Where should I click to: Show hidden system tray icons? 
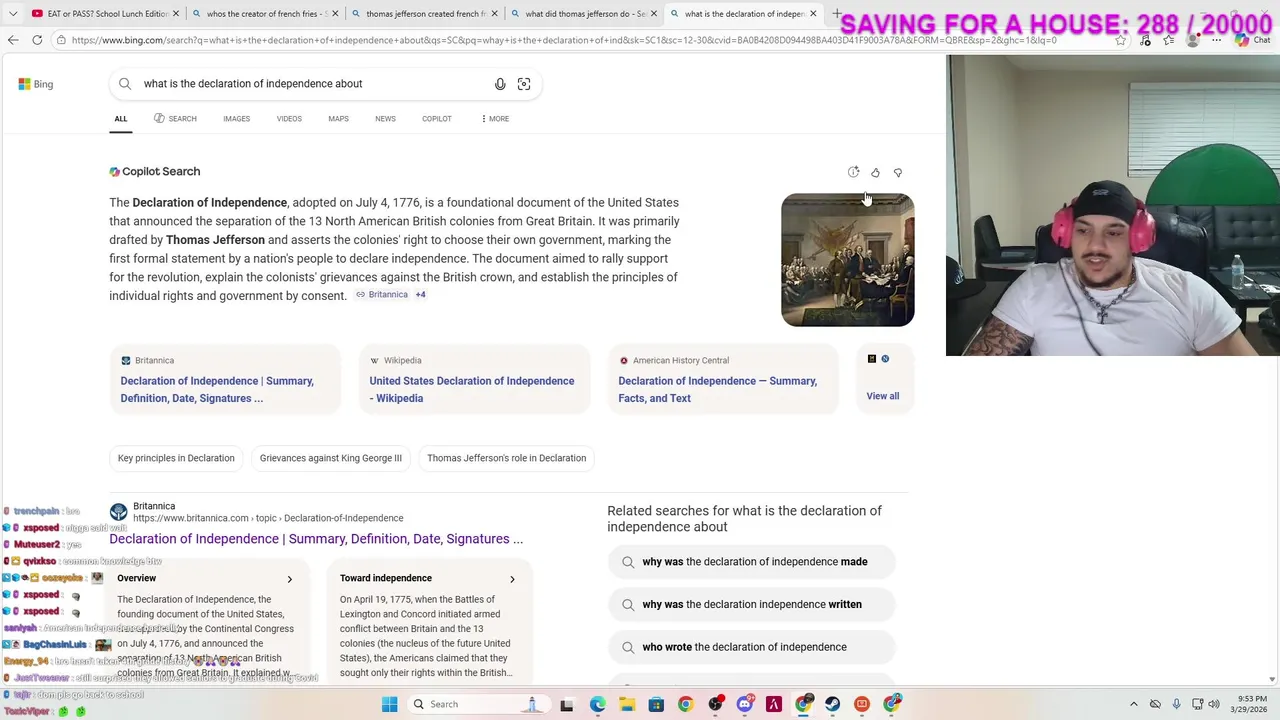click(1133, 704)
